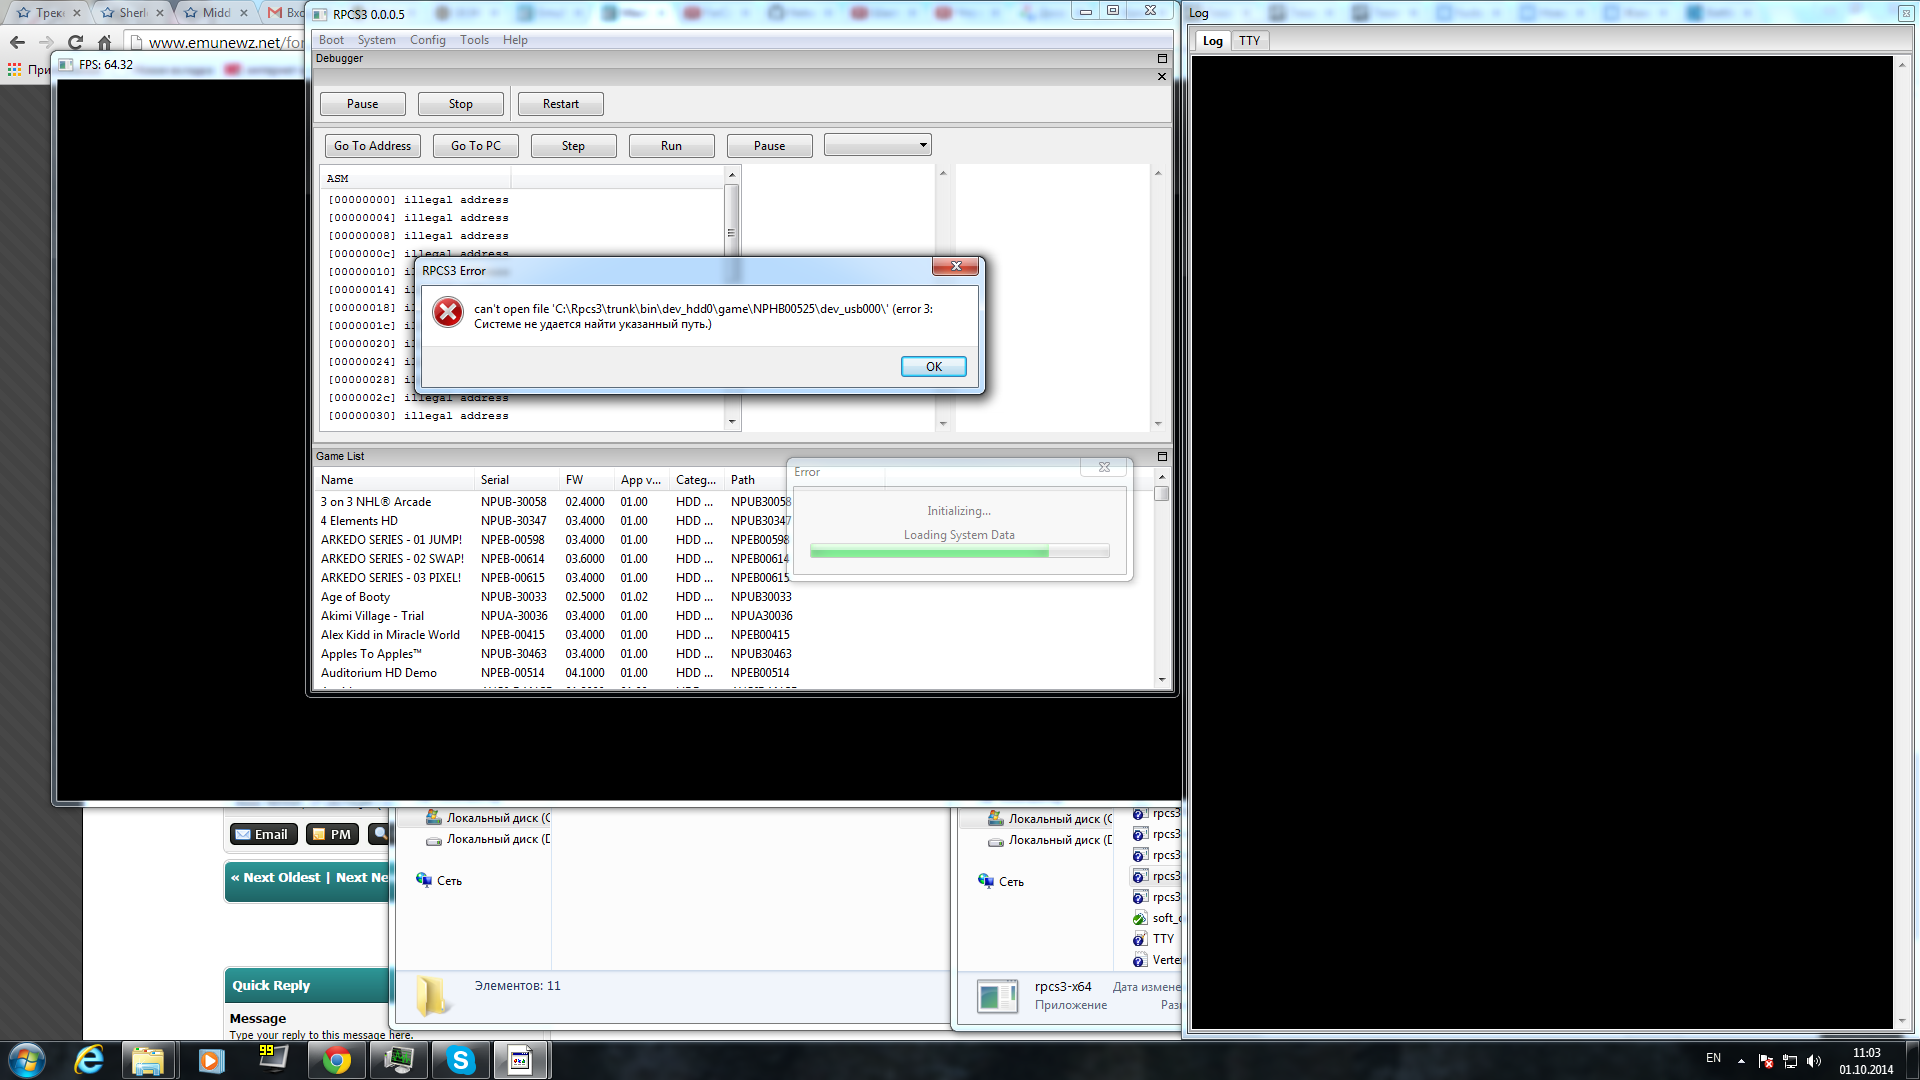Close the RPCS3 Error dialog with X
The width and height of the screenshot is (1920, 1080).
coord(955,266)
